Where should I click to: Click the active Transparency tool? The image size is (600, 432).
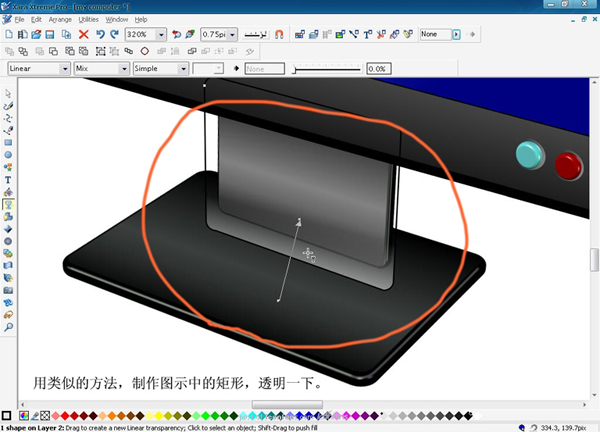pyautogui.click(x=8, y=204)
